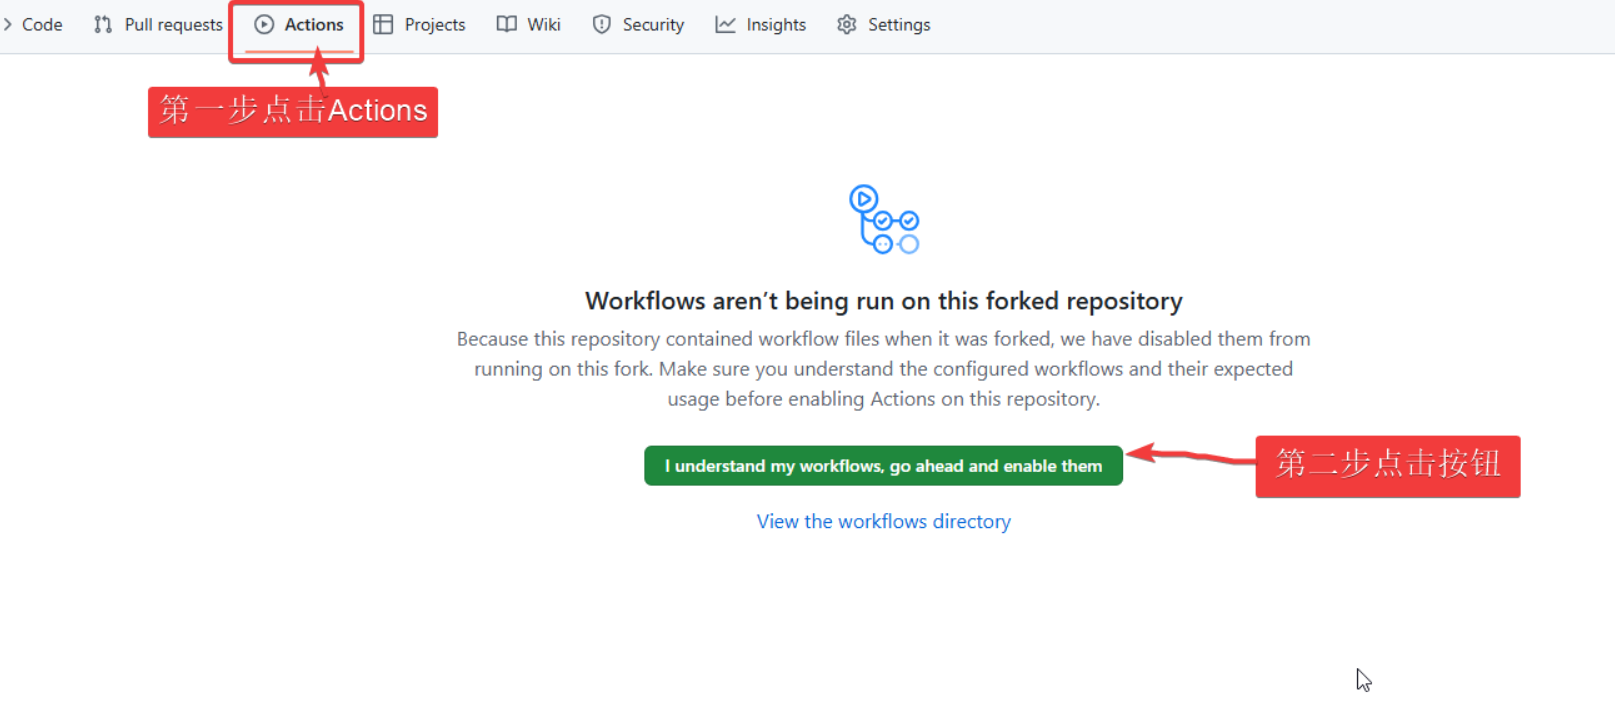The height and width of the screenshot is (721, 1615).
Task: View the Insights tab
Action: pos(761,25)
